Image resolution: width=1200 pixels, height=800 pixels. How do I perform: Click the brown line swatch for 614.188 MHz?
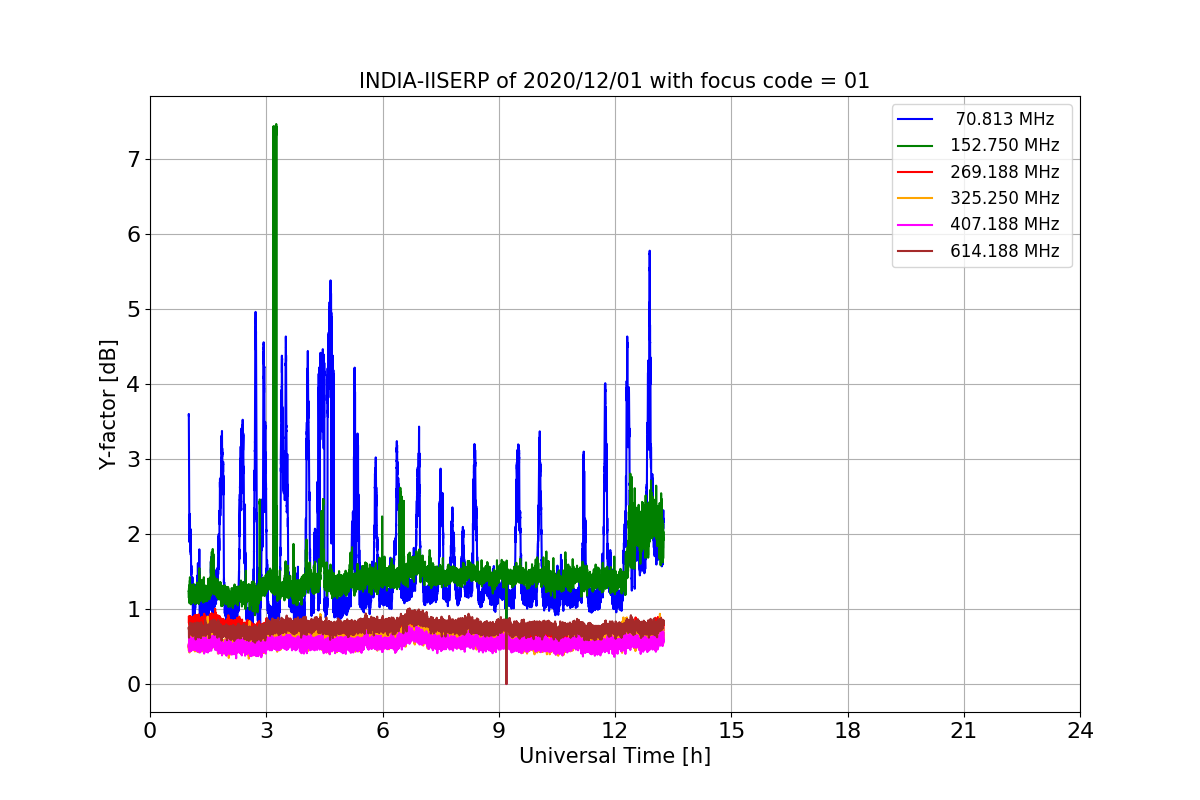[x=915, y=252]
